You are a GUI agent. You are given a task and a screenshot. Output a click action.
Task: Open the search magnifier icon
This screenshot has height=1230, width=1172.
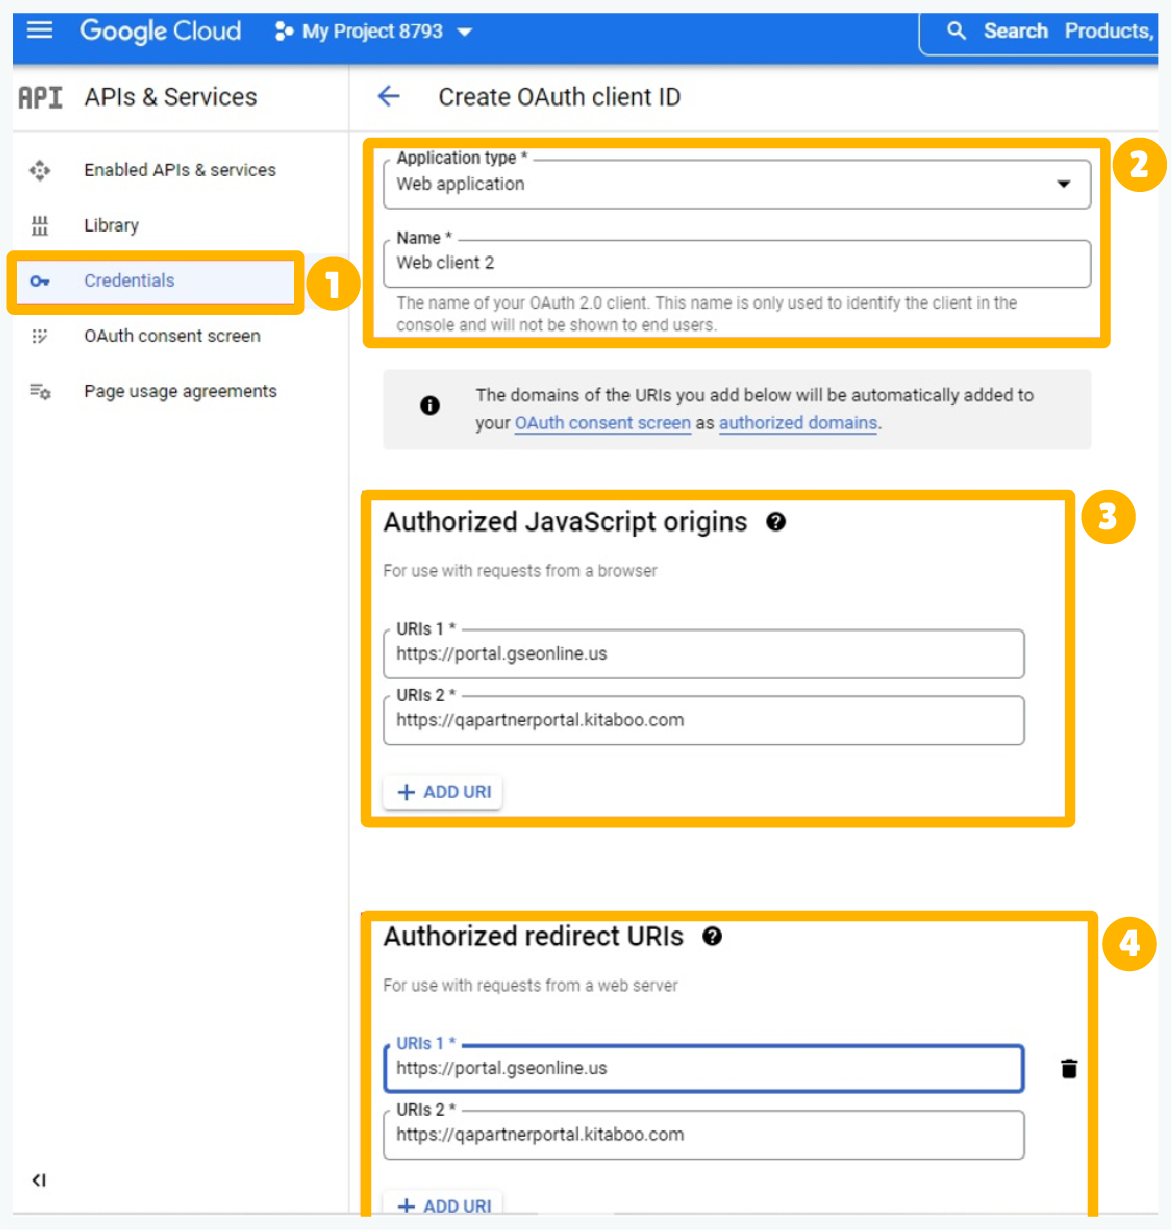pyautogui.click(x=956, y=31)
